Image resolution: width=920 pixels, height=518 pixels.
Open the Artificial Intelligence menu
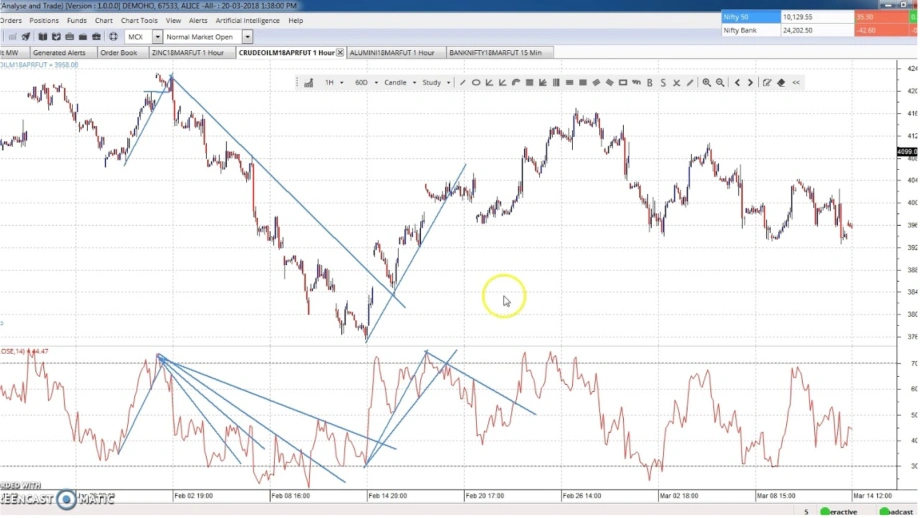247,20
